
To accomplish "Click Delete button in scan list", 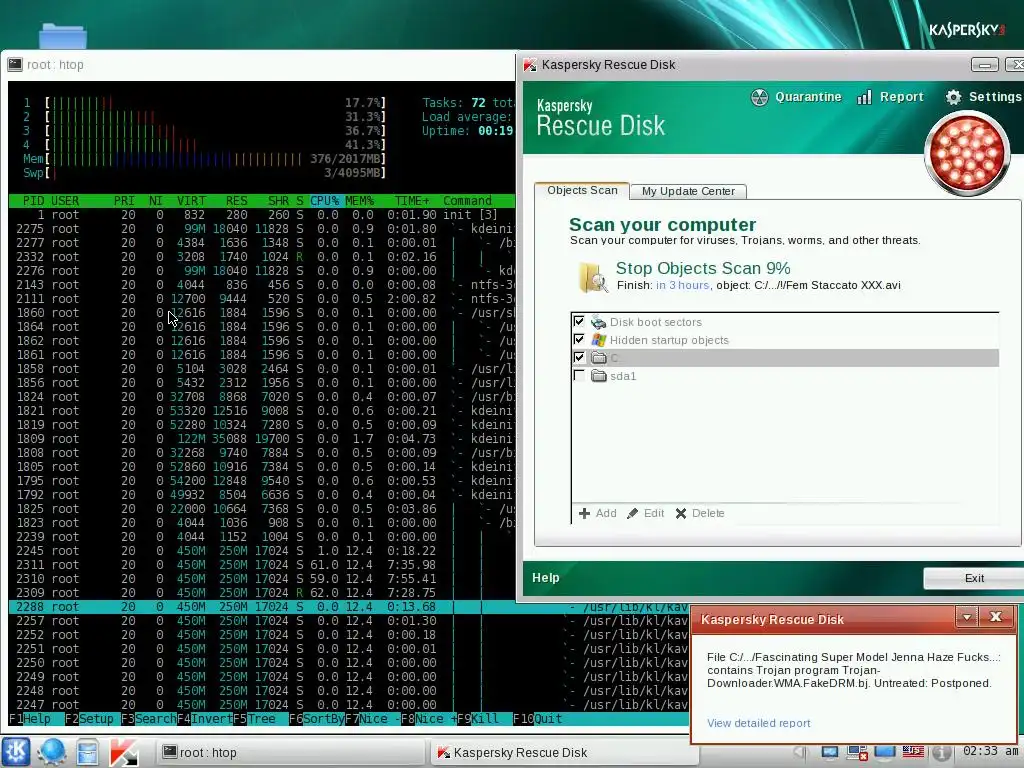I will coord(699,513).
